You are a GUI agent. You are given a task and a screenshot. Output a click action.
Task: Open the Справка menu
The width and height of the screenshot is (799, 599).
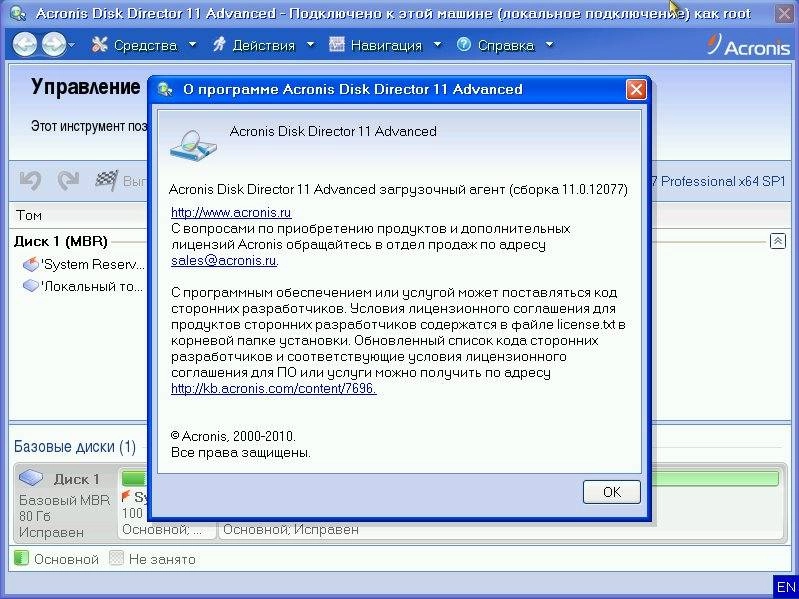[506, 45]
